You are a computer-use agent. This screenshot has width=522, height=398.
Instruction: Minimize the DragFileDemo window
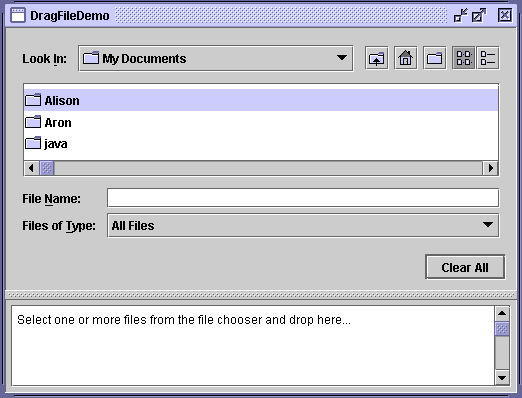click(x=461, y=15)
